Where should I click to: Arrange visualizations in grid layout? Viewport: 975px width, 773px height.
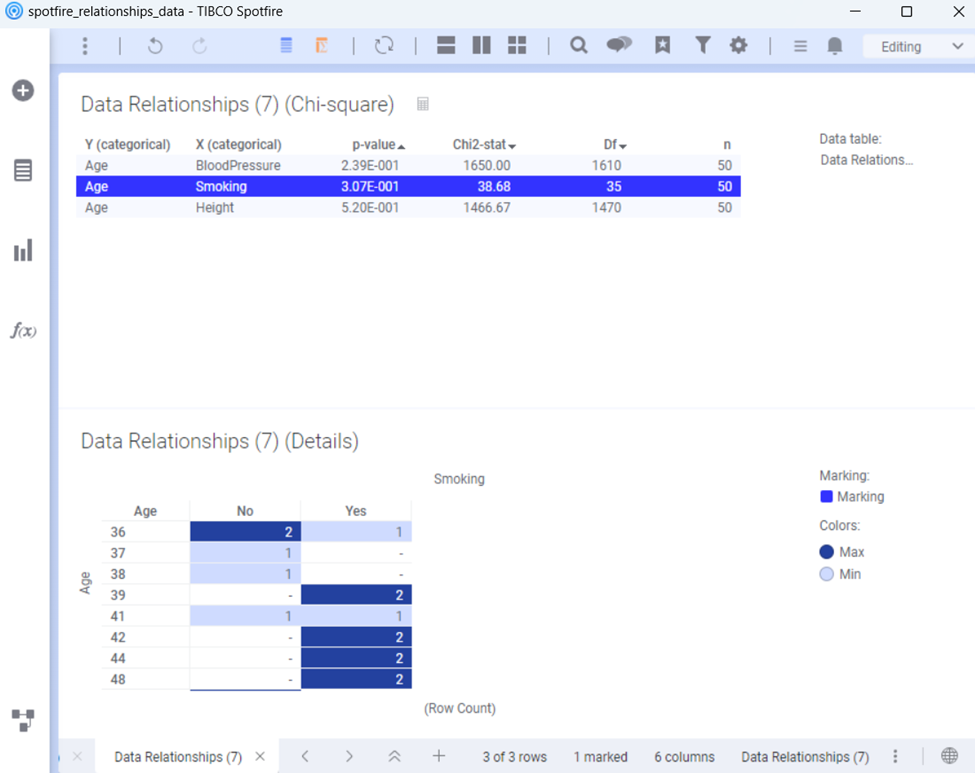[517, 45]
